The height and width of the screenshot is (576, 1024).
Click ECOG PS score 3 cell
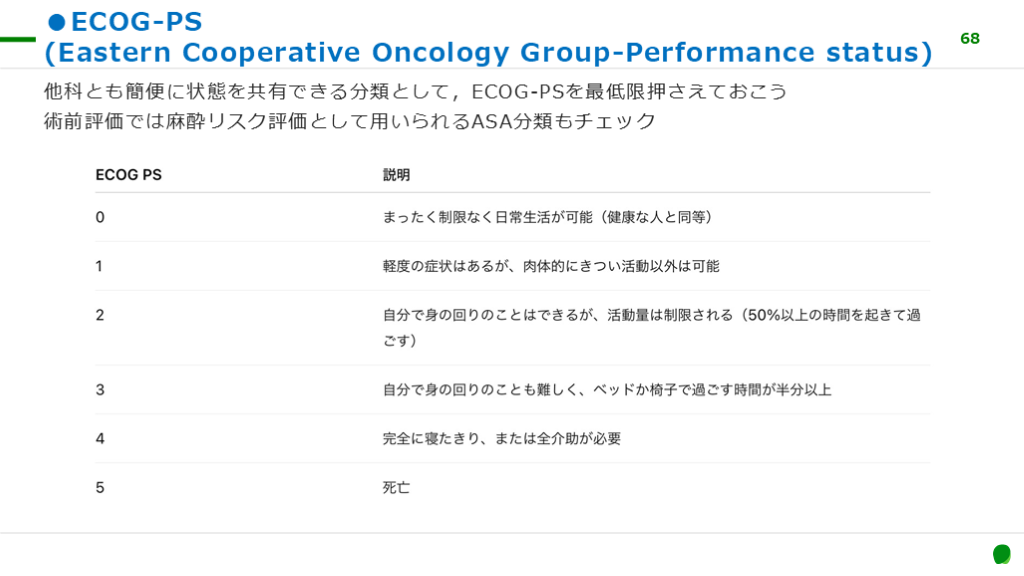pyautogui.click(x=100, y=389)
